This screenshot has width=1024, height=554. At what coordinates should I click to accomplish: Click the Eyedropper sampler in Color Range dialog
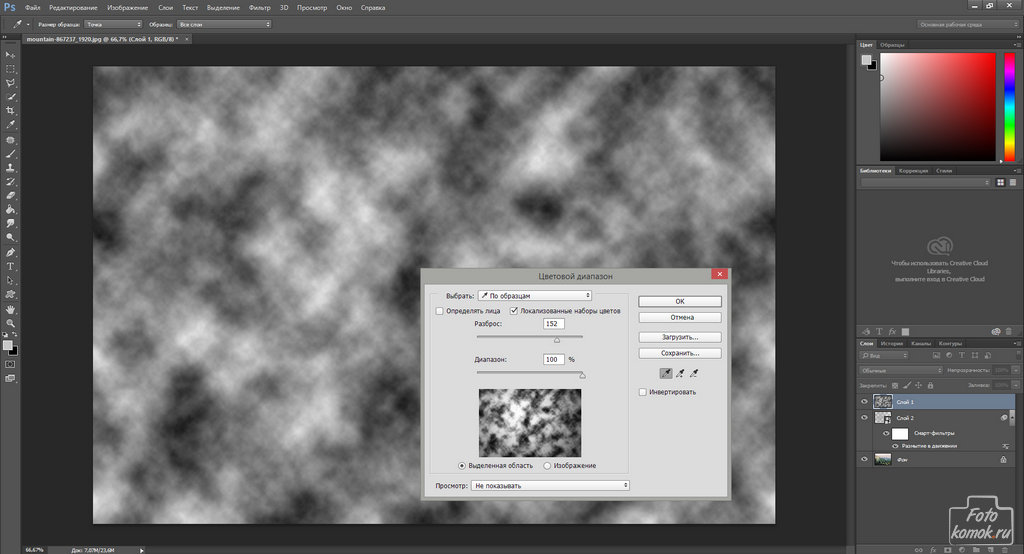coord(665,373)
